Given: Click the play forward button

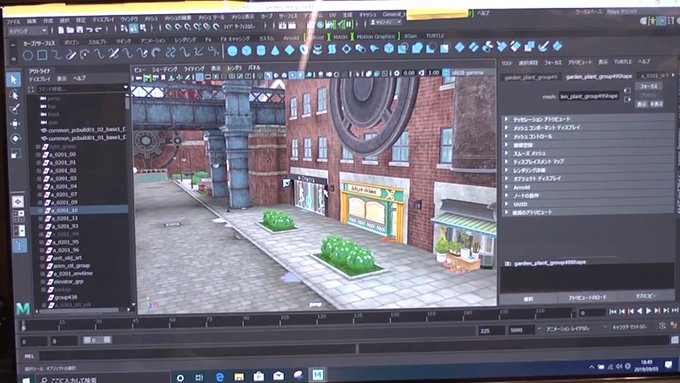Looking at the screenshot, I should 648,311.
